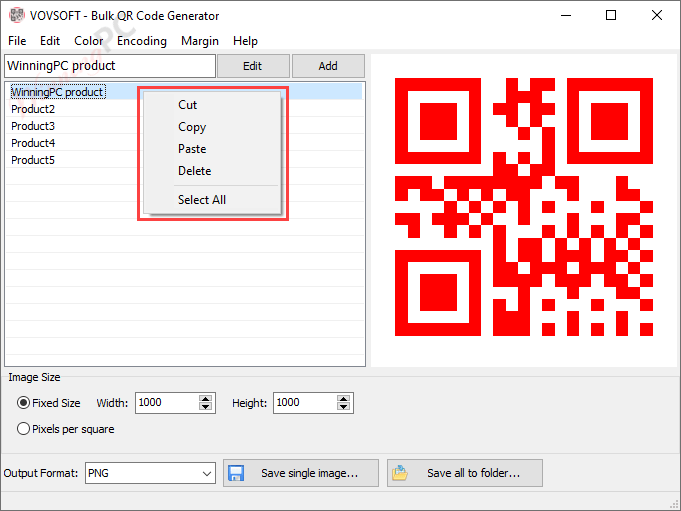The width and height of the screenshot is (681, 511).
Task: Click the red QR code preview
Action: click(x=524, y=207)
